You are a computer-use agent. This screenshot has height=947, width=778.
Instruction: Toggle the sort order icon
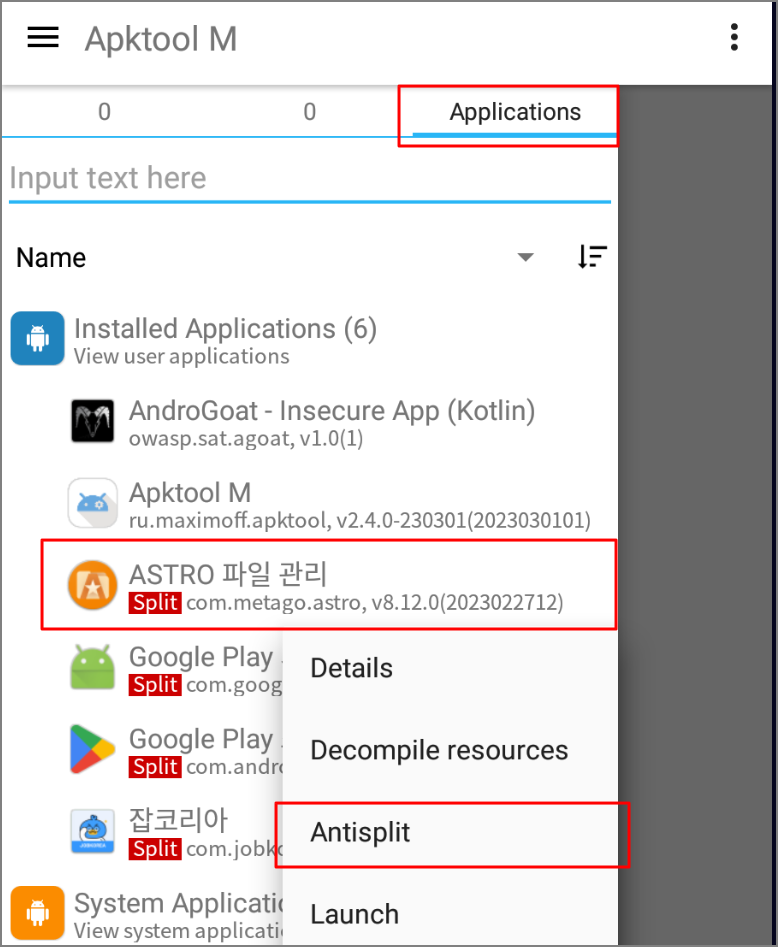(x=592, y=257)
